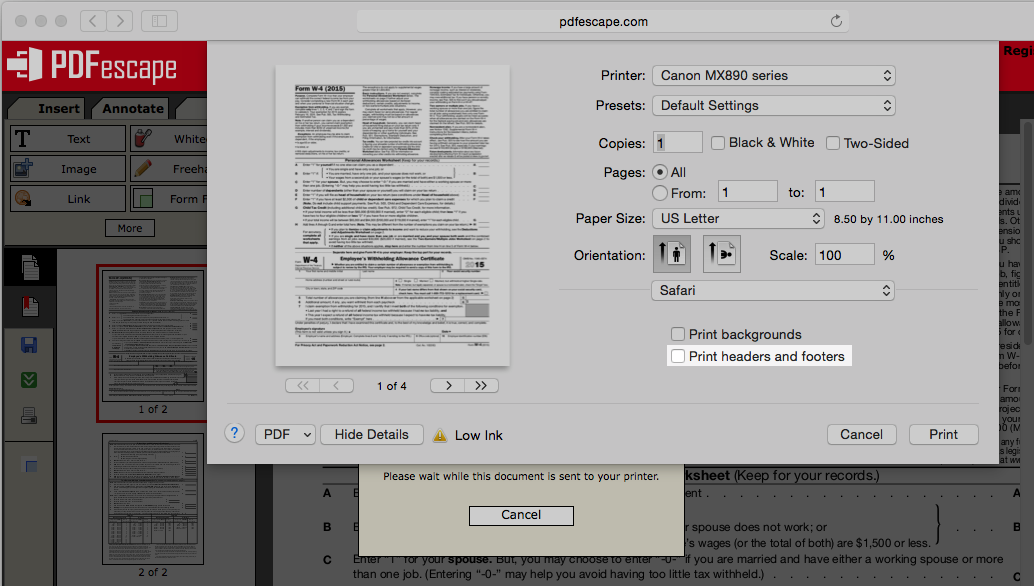Image resolution: width=1034 pixels, height=586 pixels.
Task: Go to previous preview page
Action: [337, 386]
